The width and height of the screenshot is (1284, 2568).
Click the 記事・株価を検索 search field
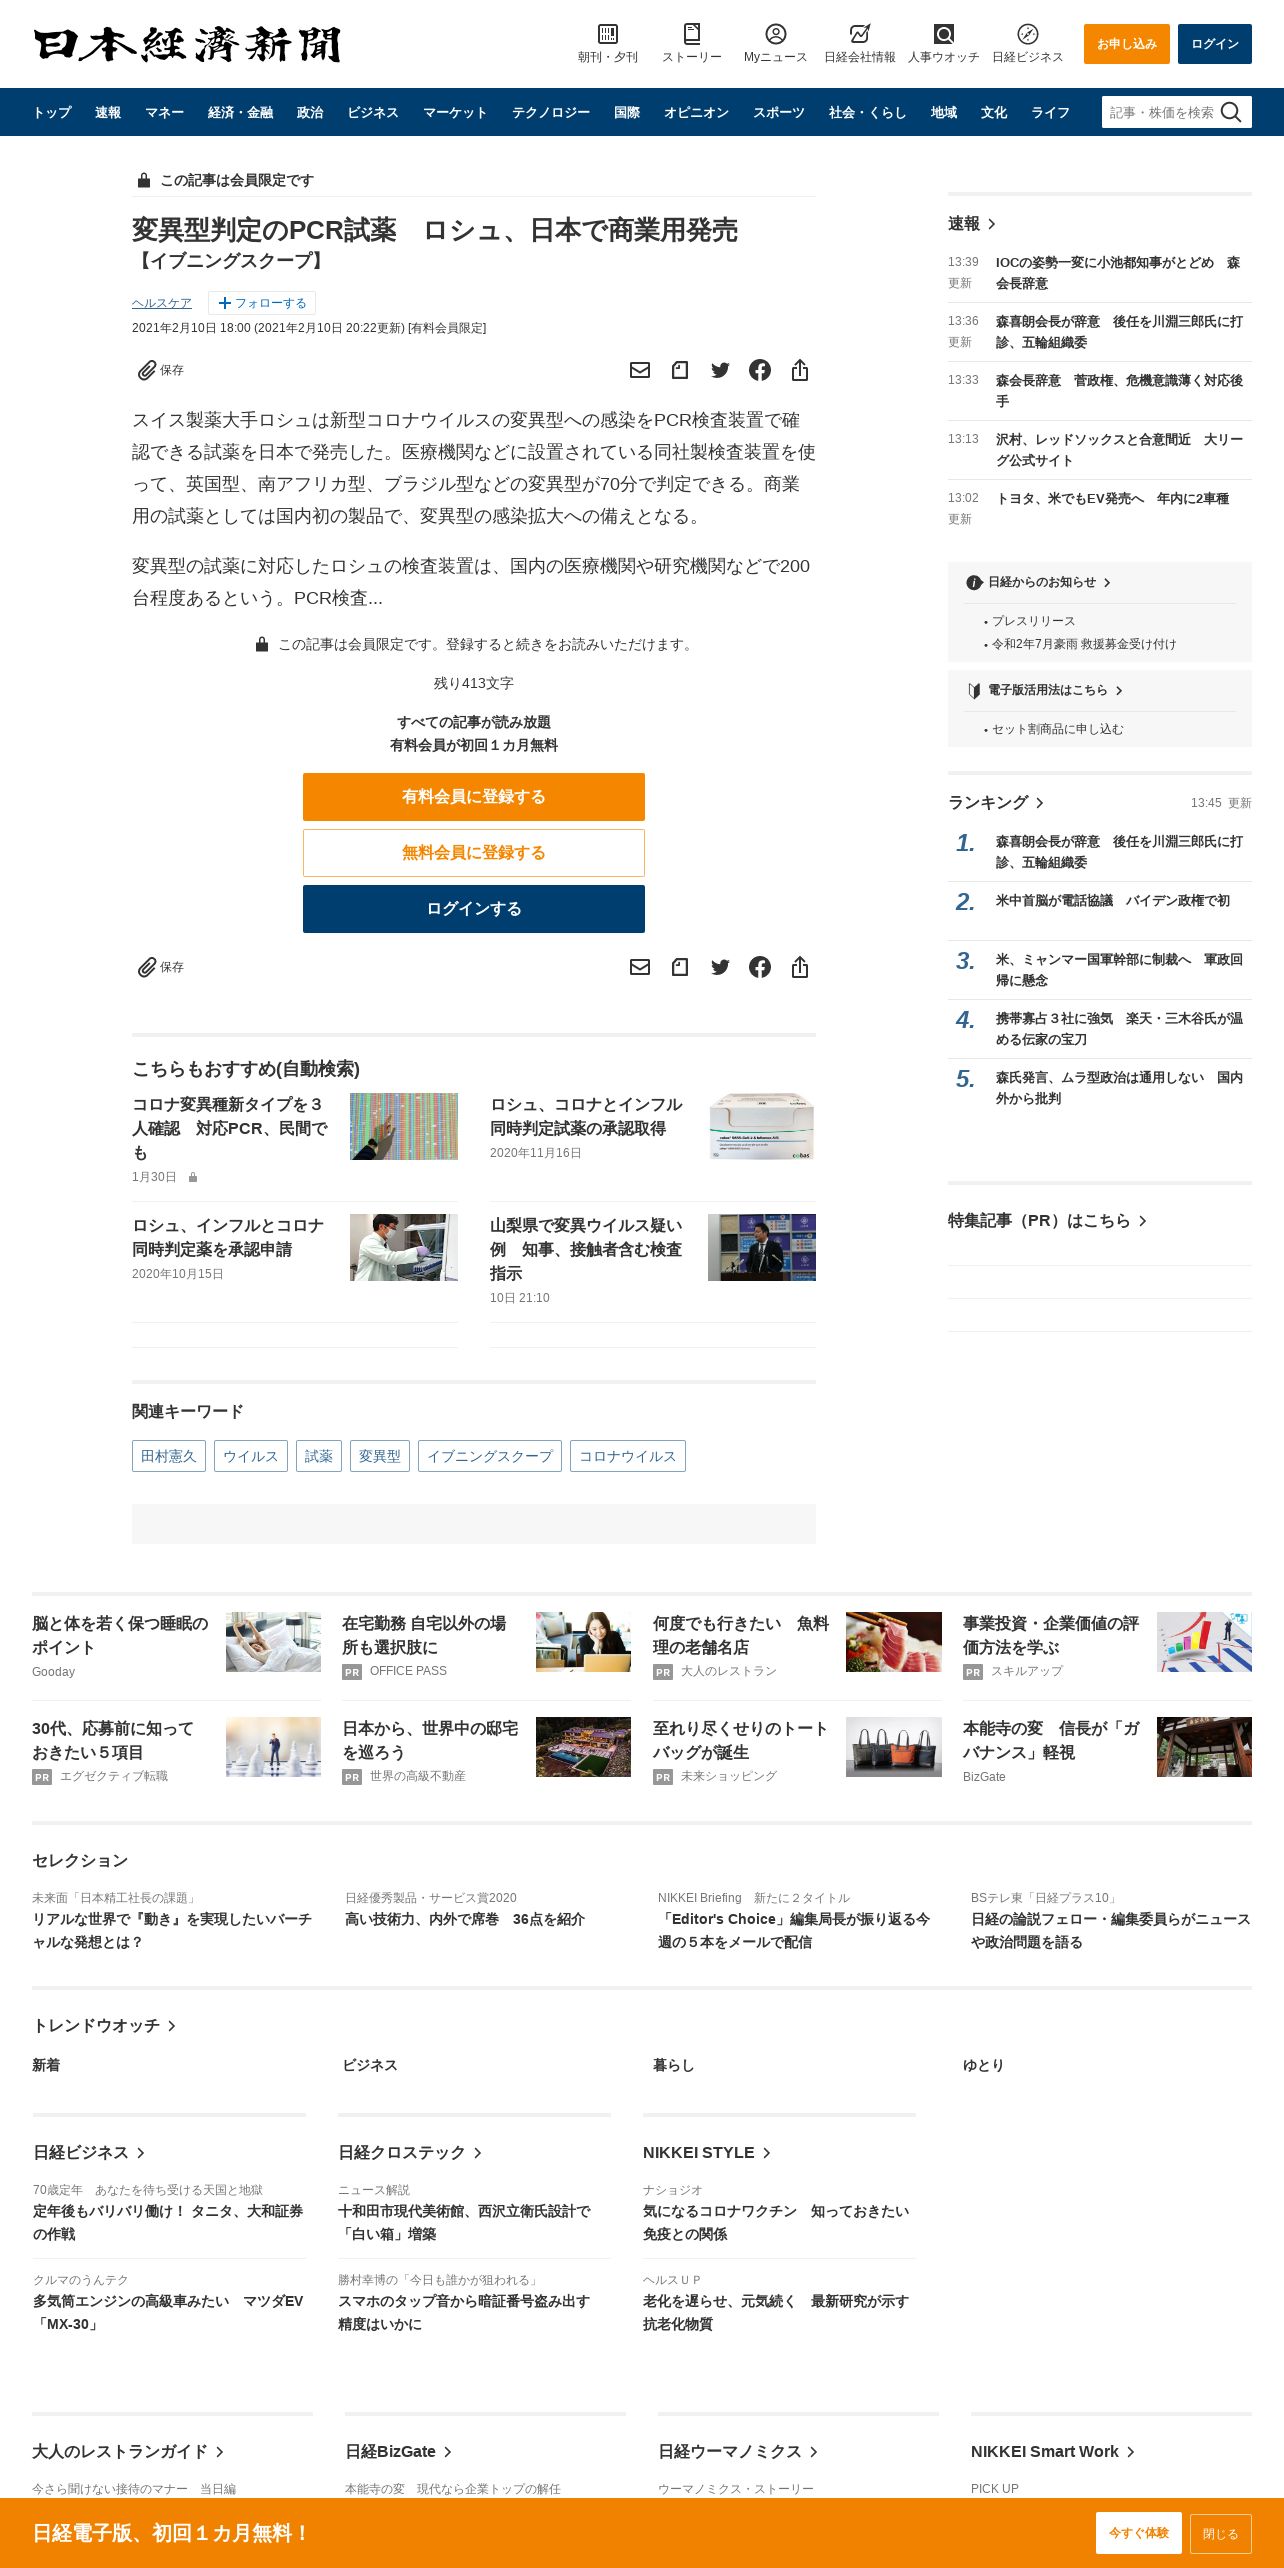click(1162, 112)
